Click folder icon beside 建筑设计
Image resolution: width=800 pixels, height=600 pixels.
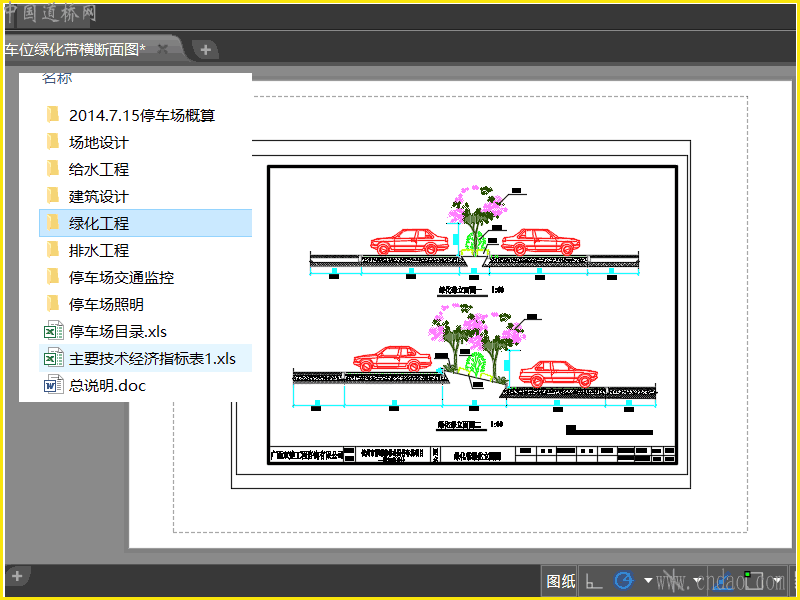(x=53, y=196)
